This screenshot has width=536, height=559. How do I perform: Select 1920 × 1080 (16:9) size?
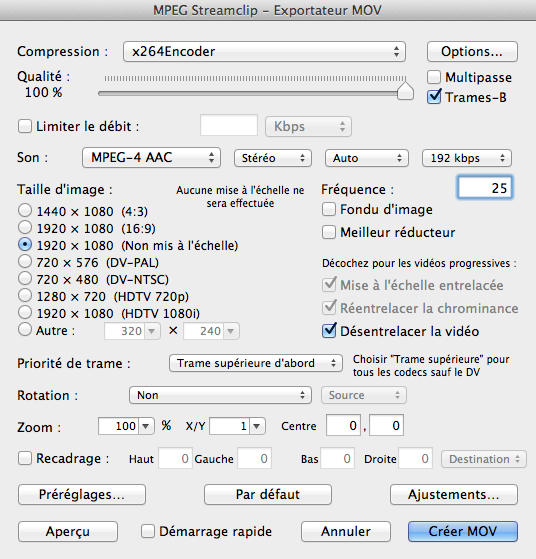(x=25, y=228)
